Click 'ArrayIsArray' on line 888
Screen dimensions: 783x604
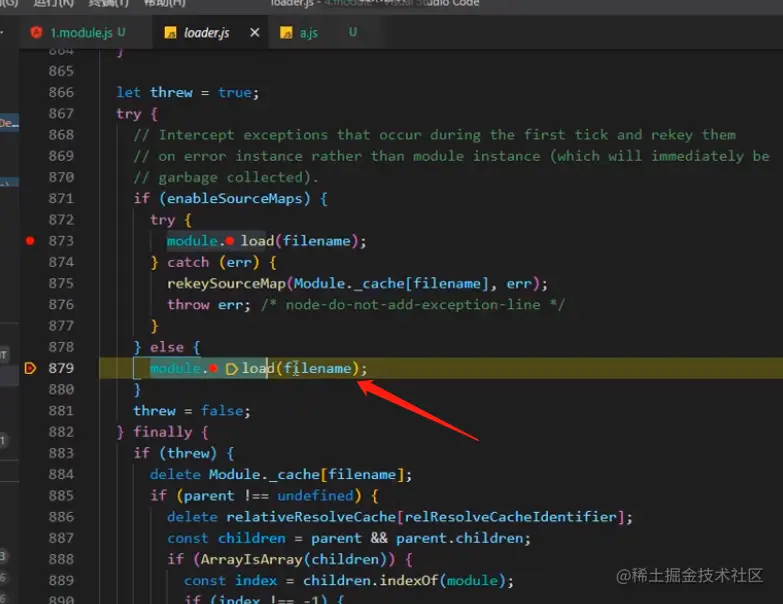(251, 559)
